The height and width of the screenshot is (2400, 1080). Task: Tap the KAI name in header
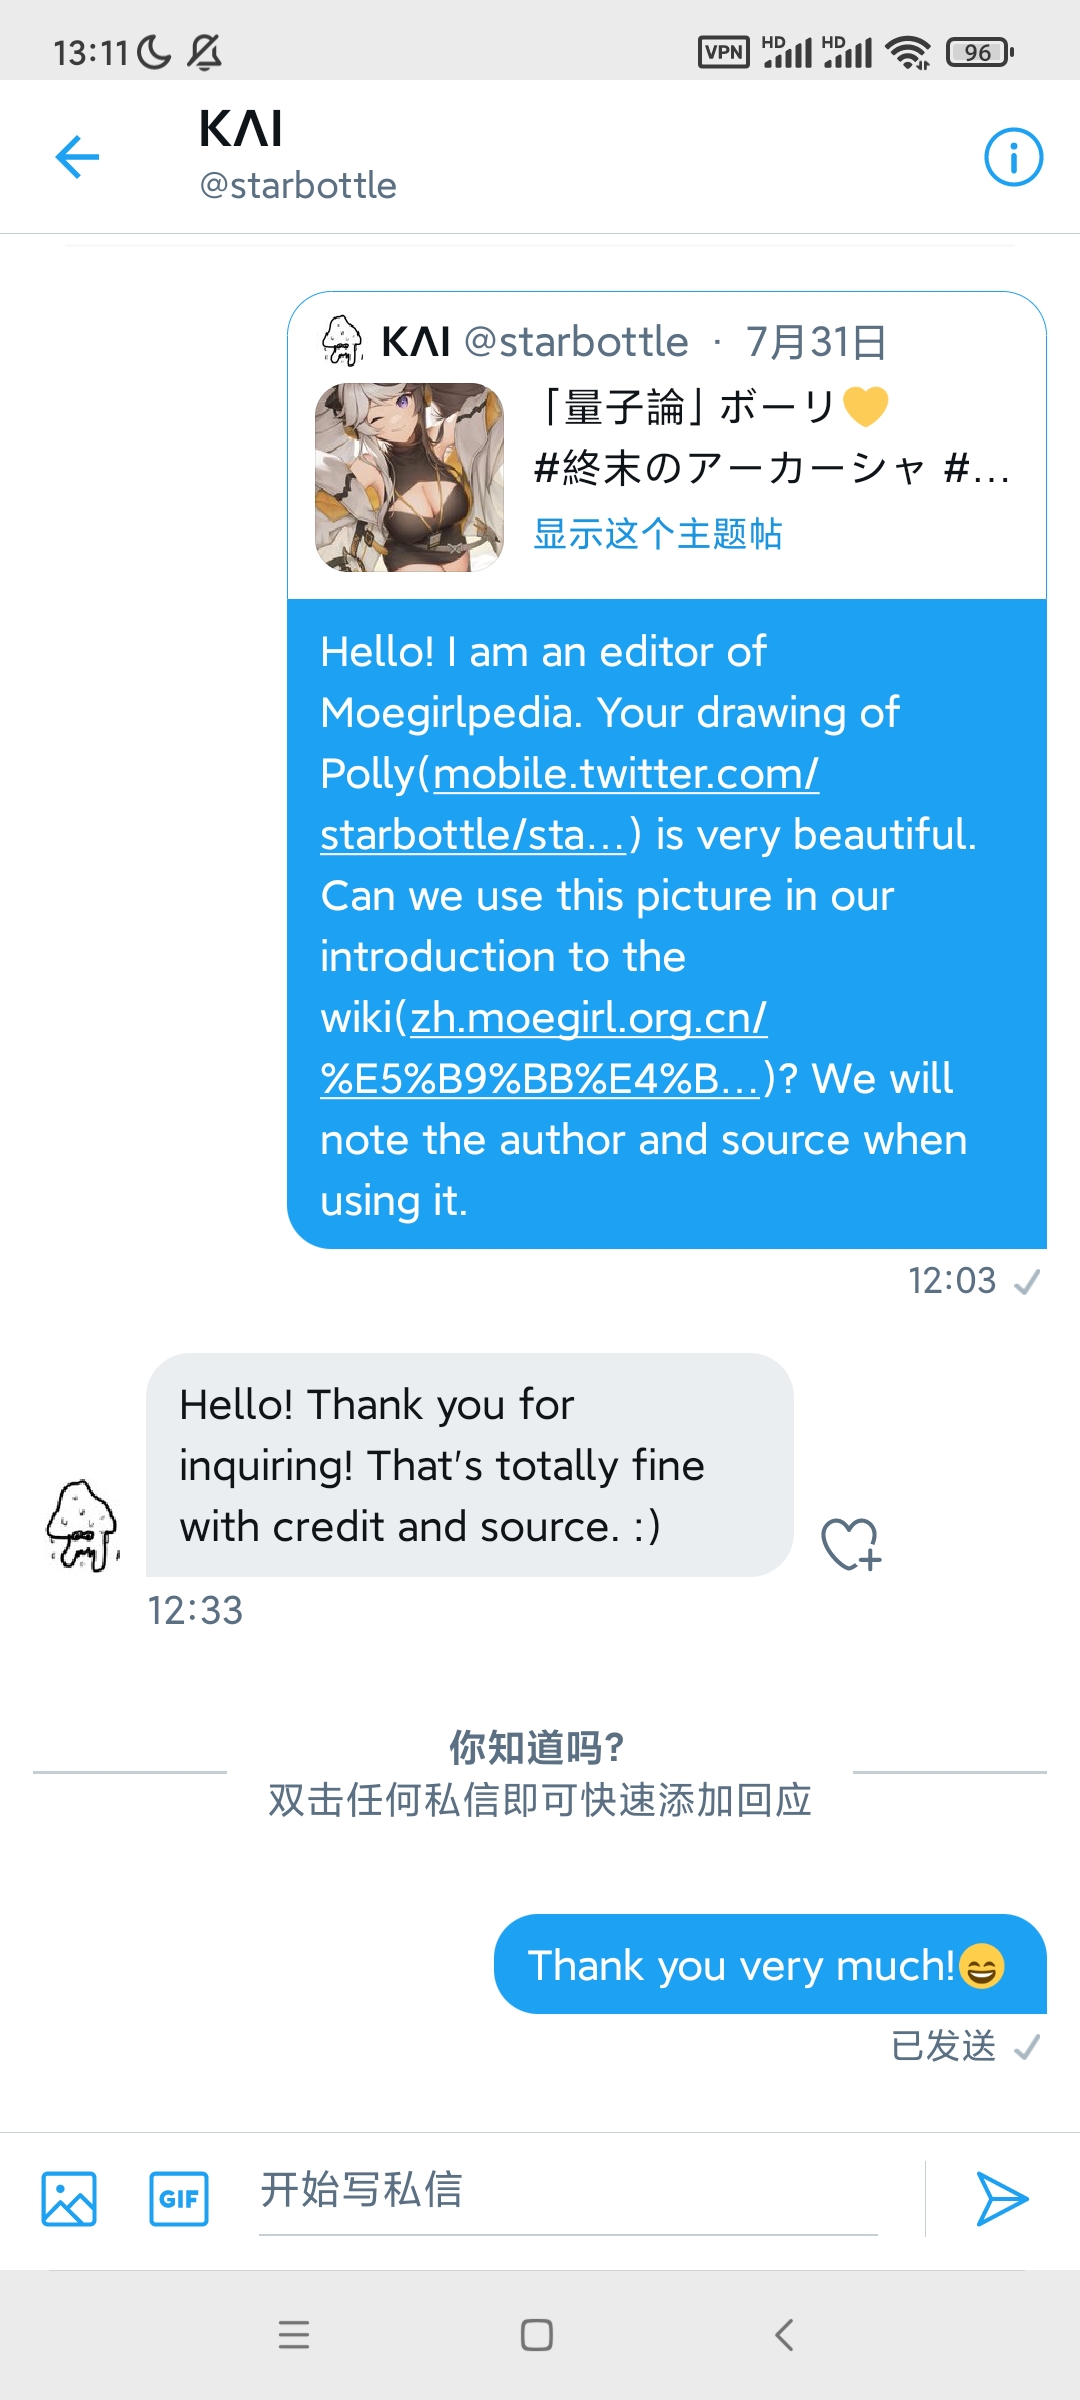coord(241,129)
